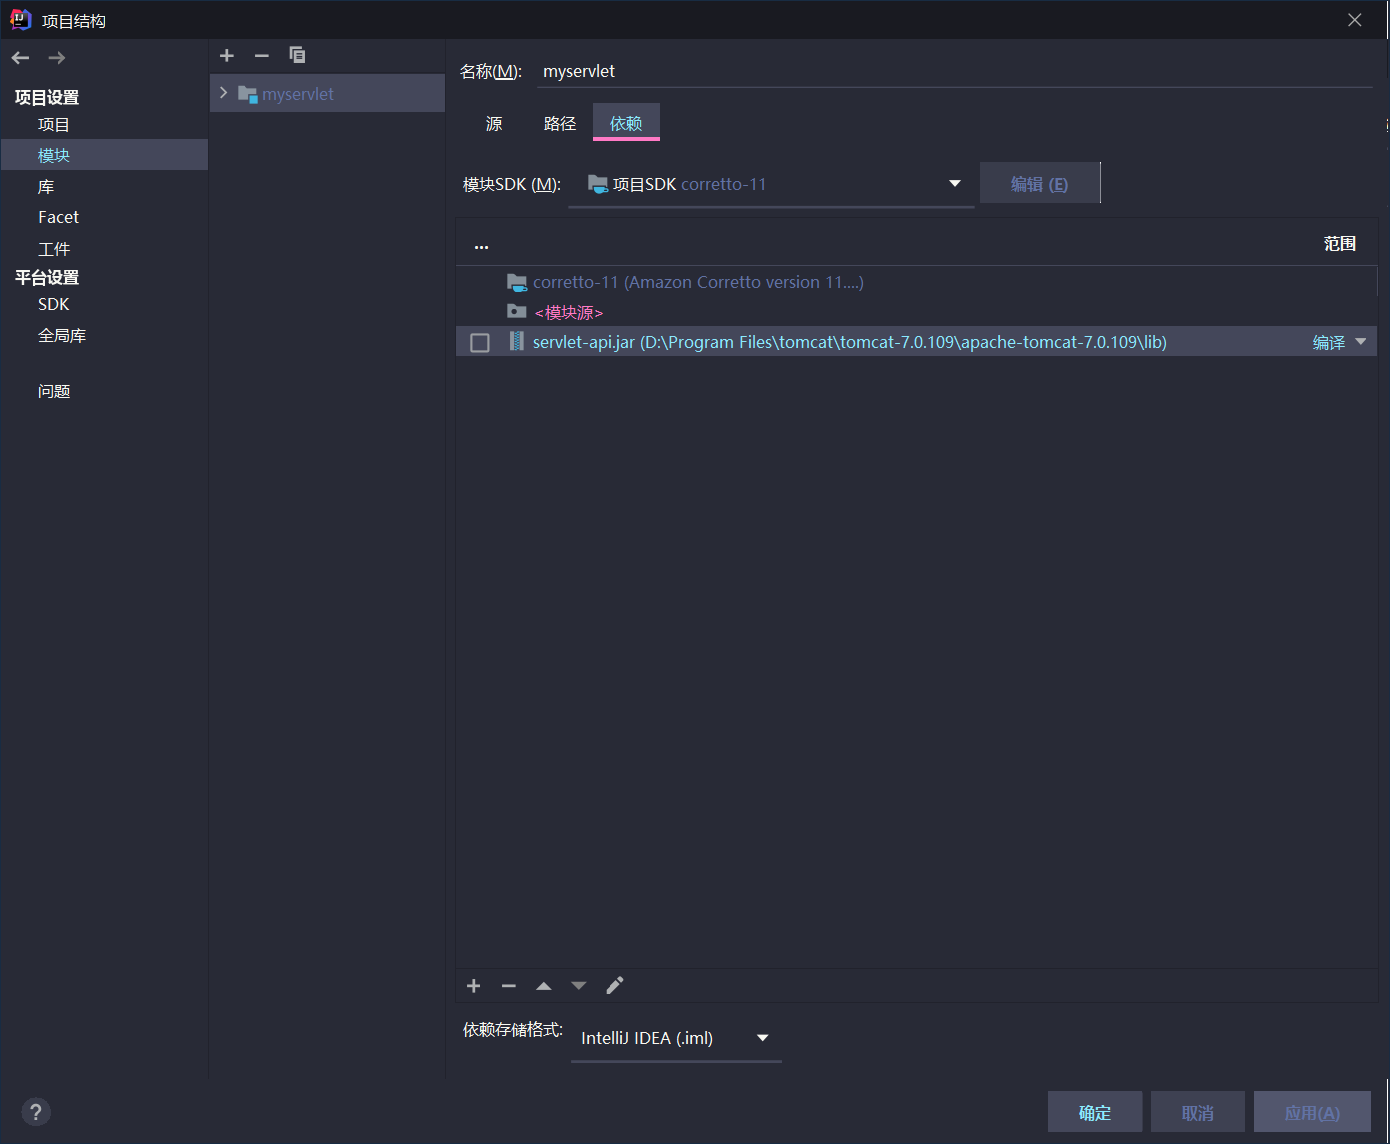Click the three-dots export column header
The width and height of the screenshot is (1390, 1144).
(481, 246)
